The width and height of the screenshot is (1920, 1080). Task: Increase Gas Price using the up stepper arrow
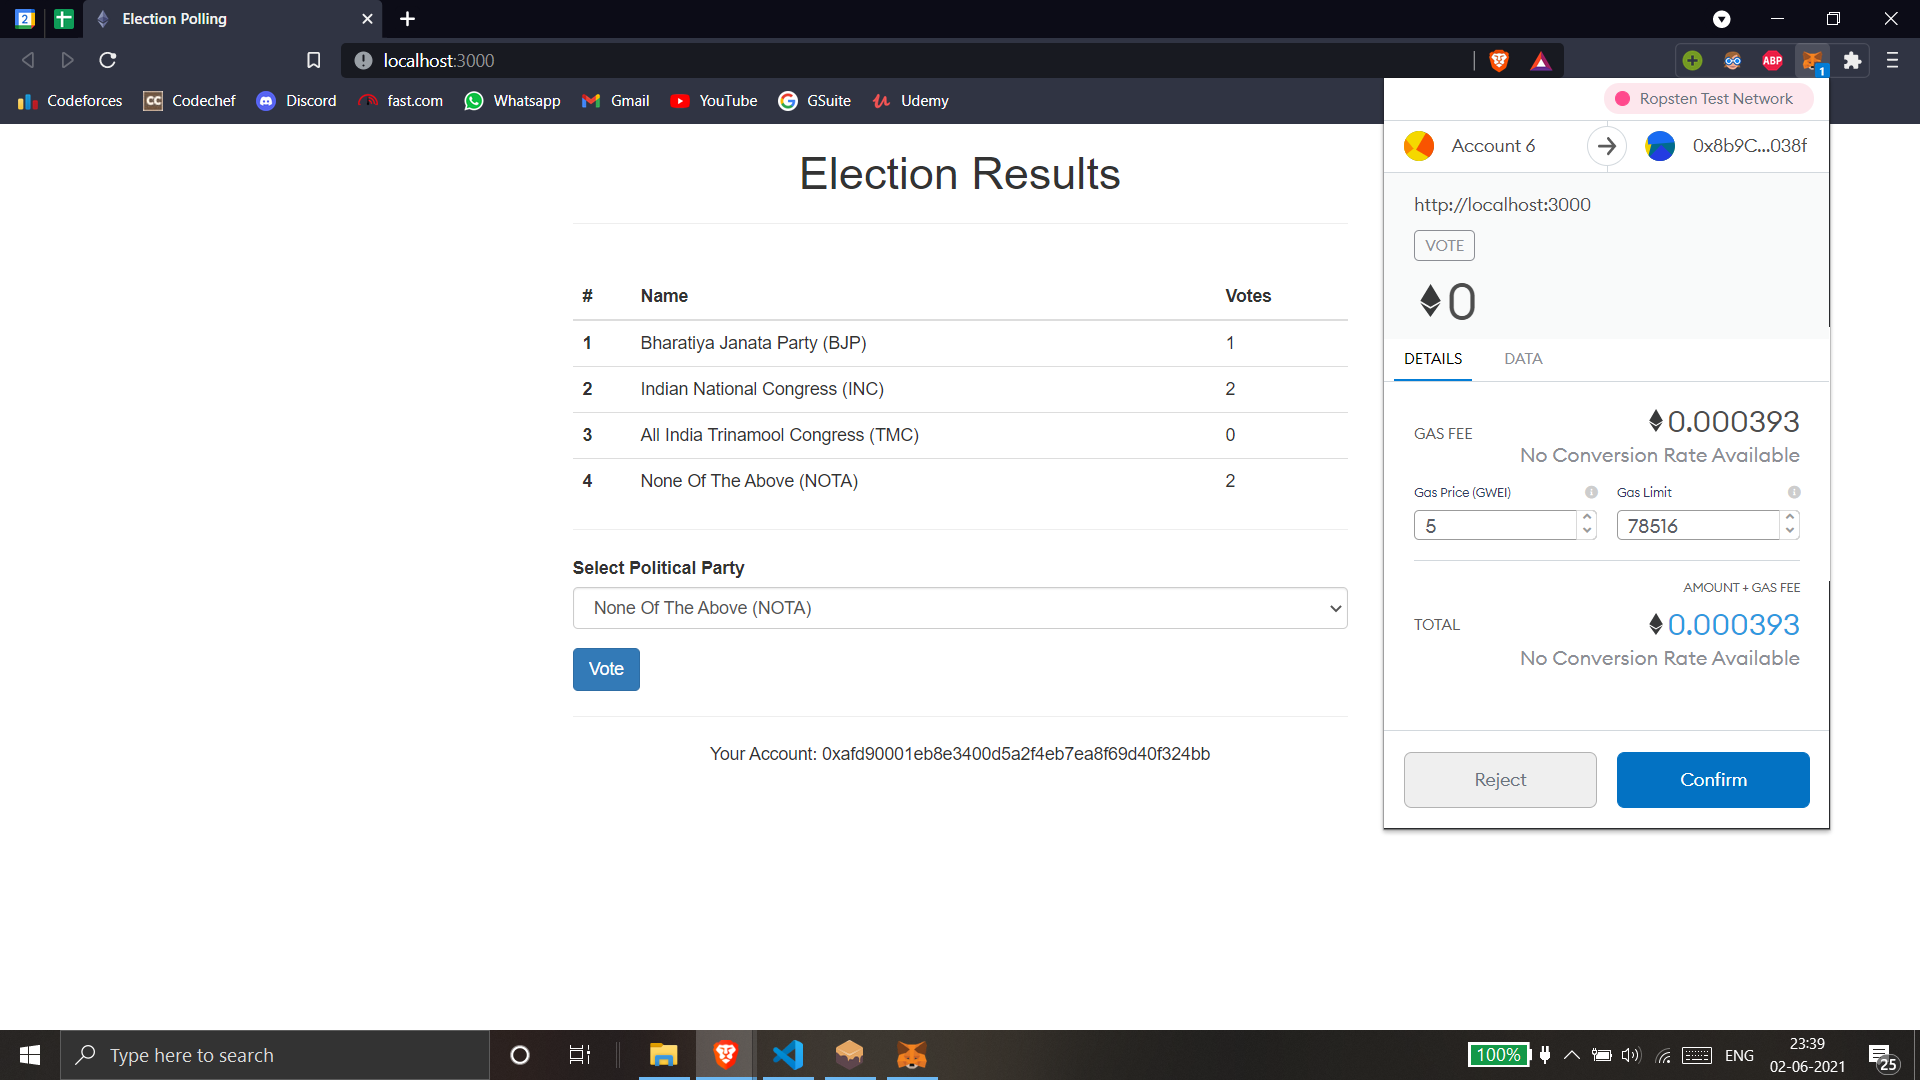(x=1588, y=518)
